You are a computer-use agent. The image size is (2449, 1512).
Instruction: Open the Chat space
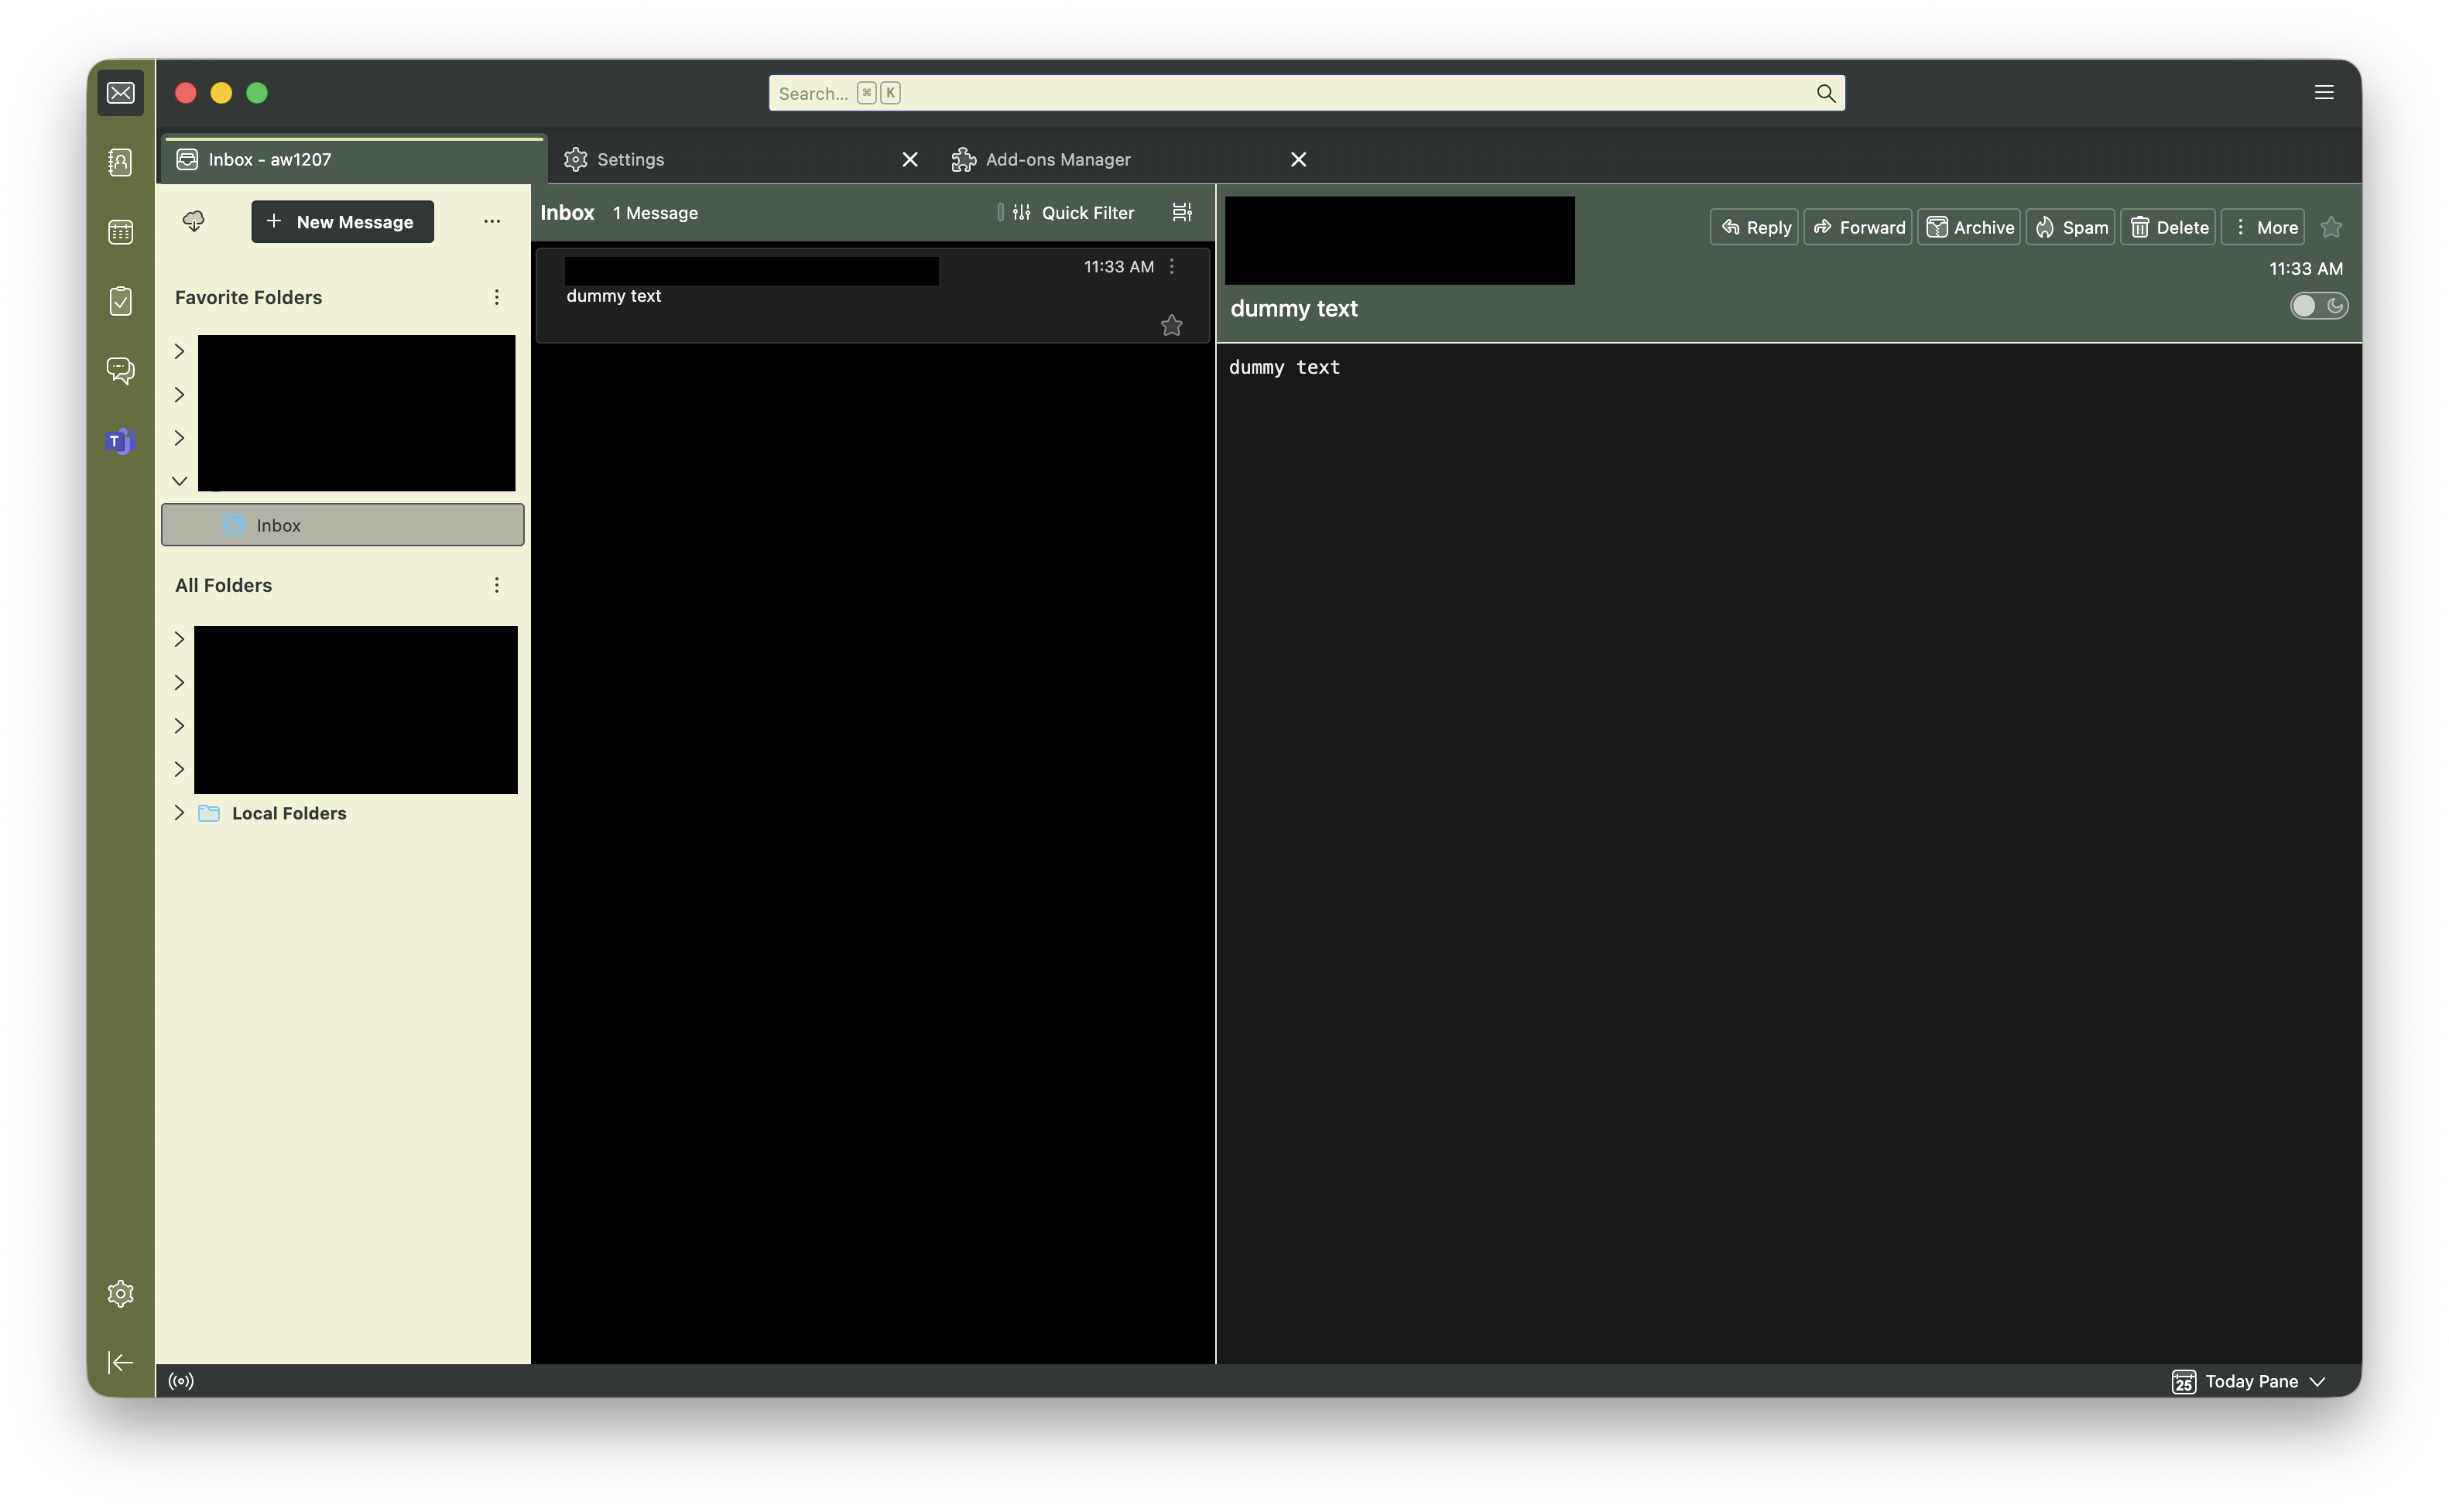120,371
